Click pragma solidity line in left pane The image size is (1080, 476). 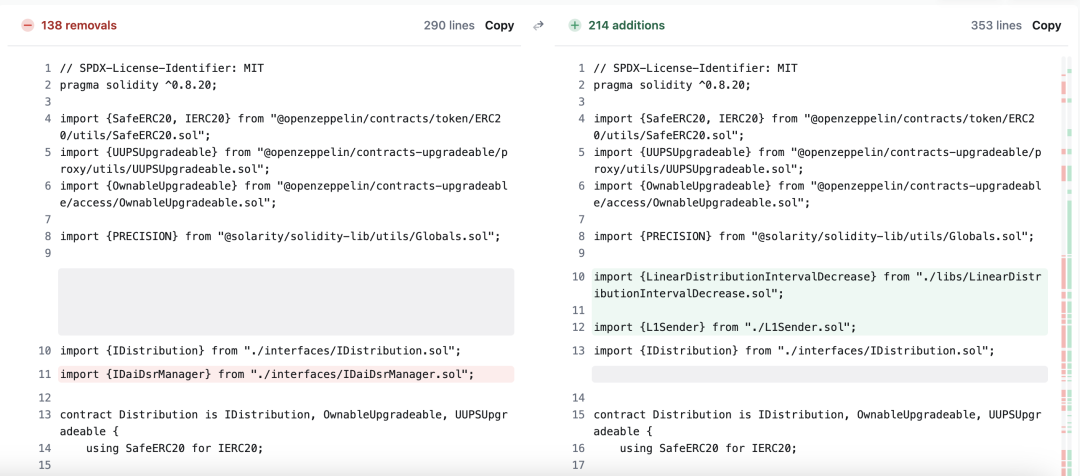click(138, 85)
